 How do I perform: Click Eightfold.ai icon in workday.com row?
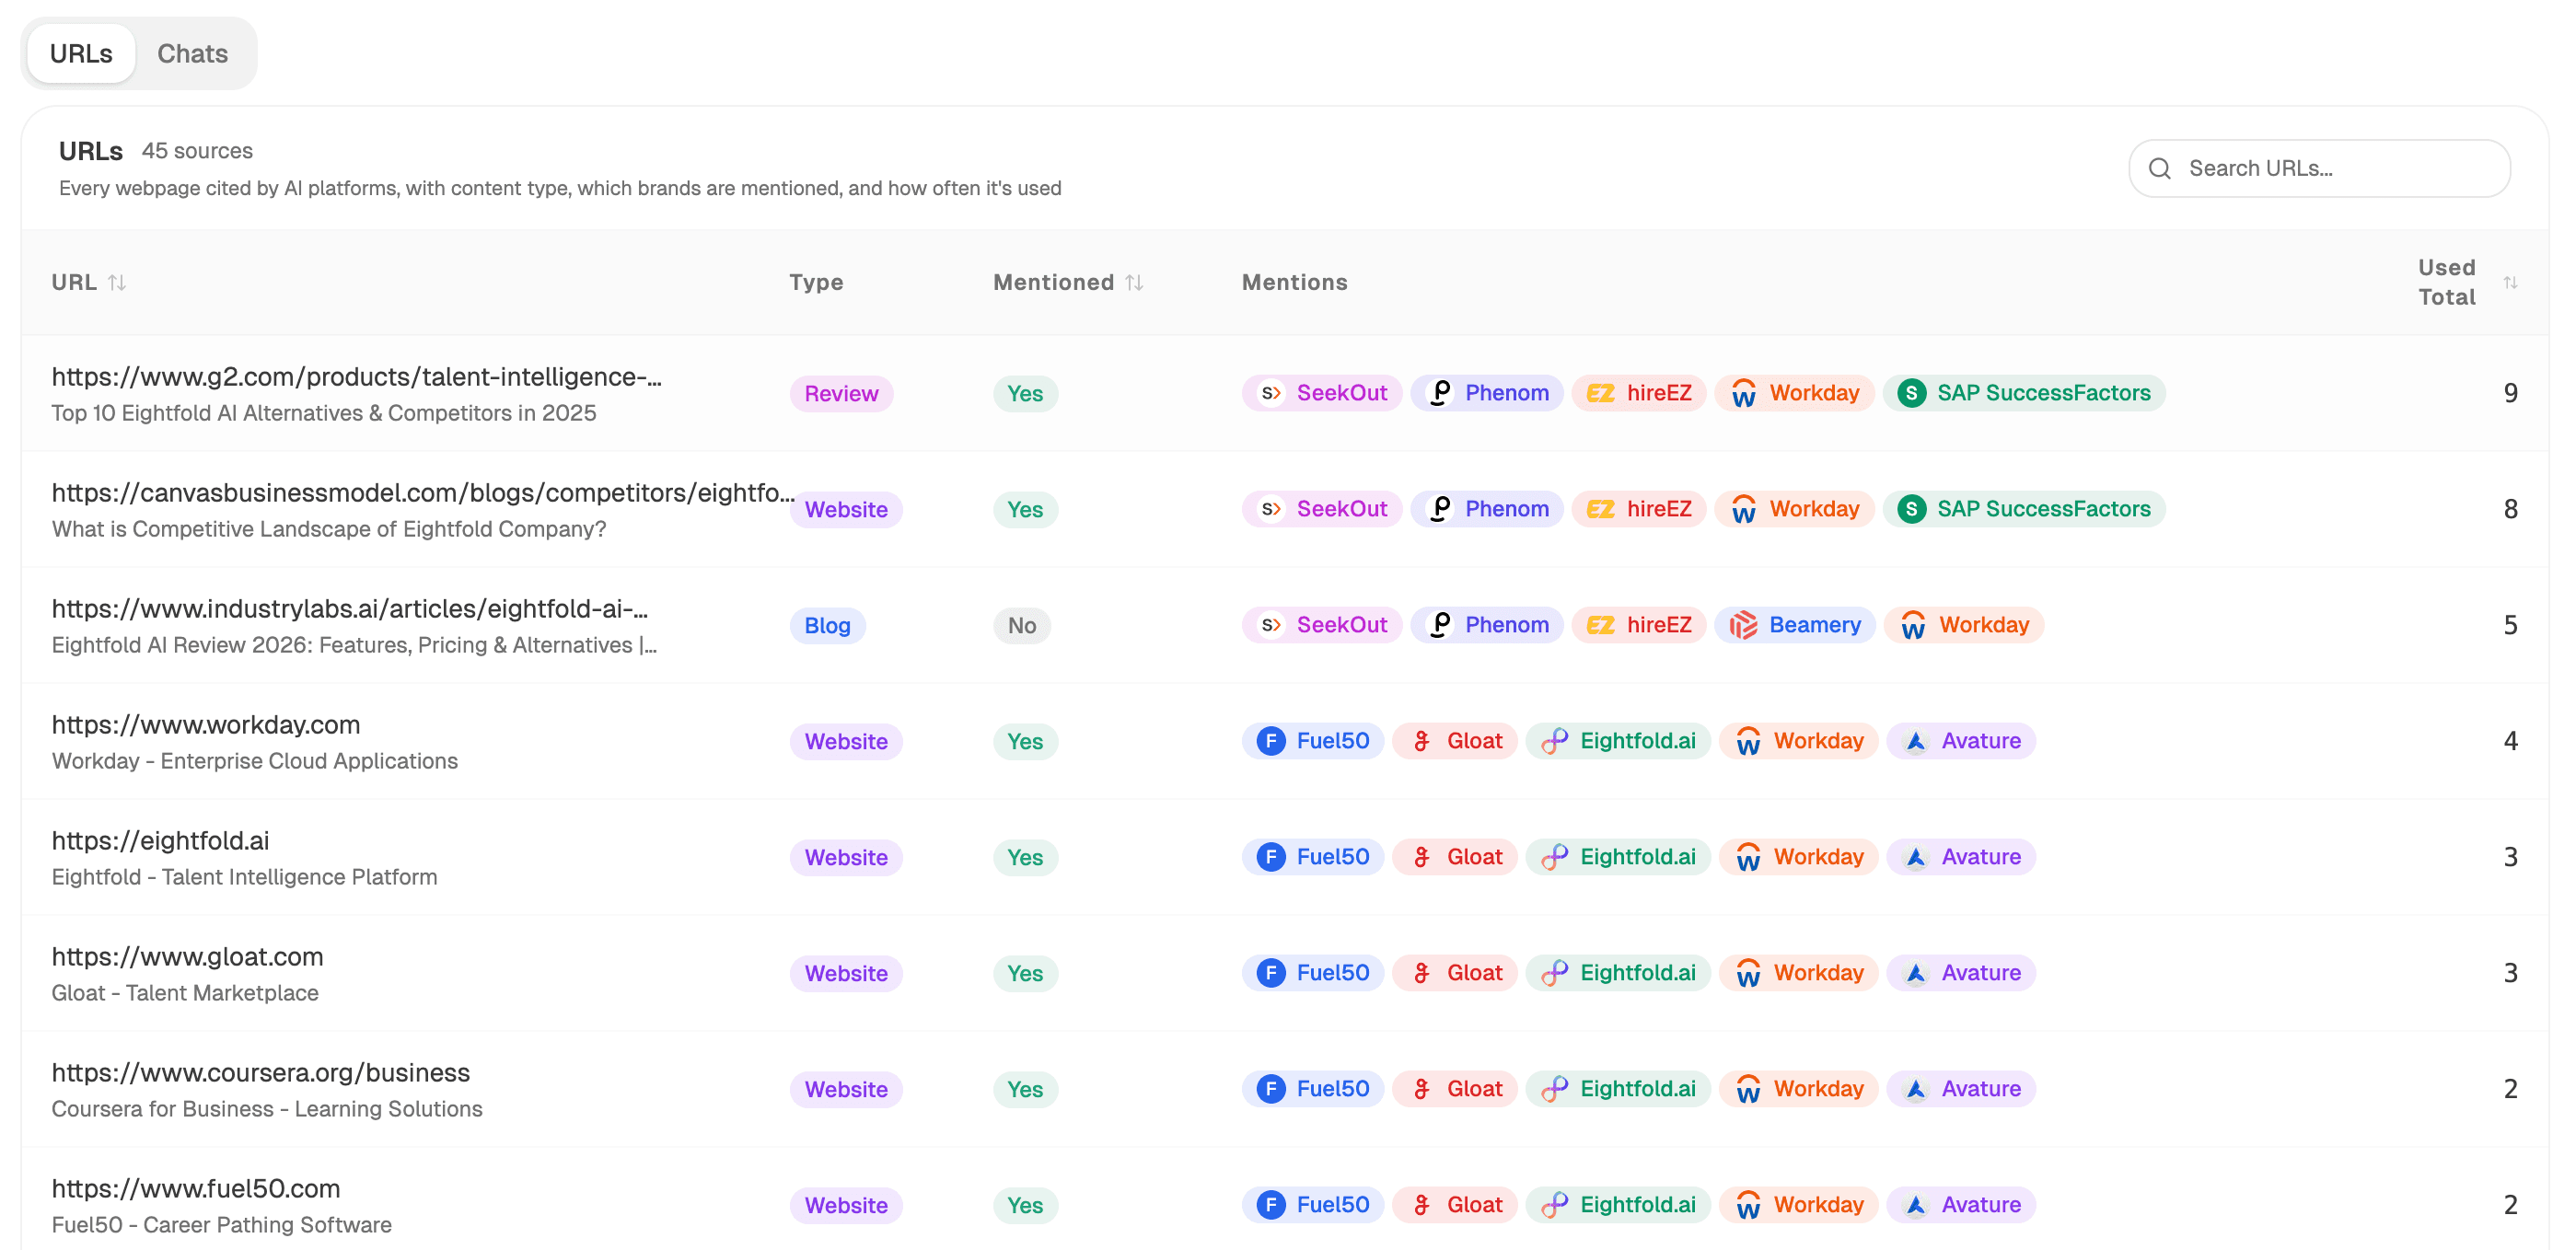(1554, 741)
